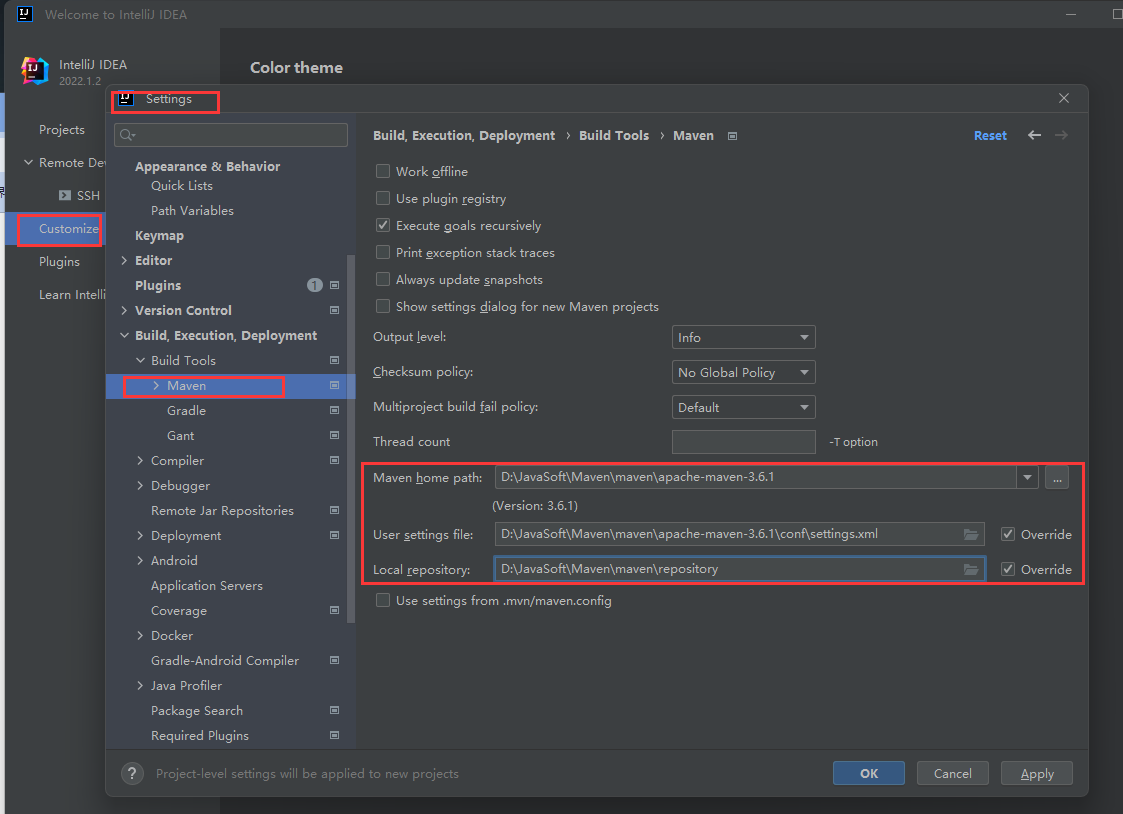Select Keymap in the settings tree

[x=159, y=236]
